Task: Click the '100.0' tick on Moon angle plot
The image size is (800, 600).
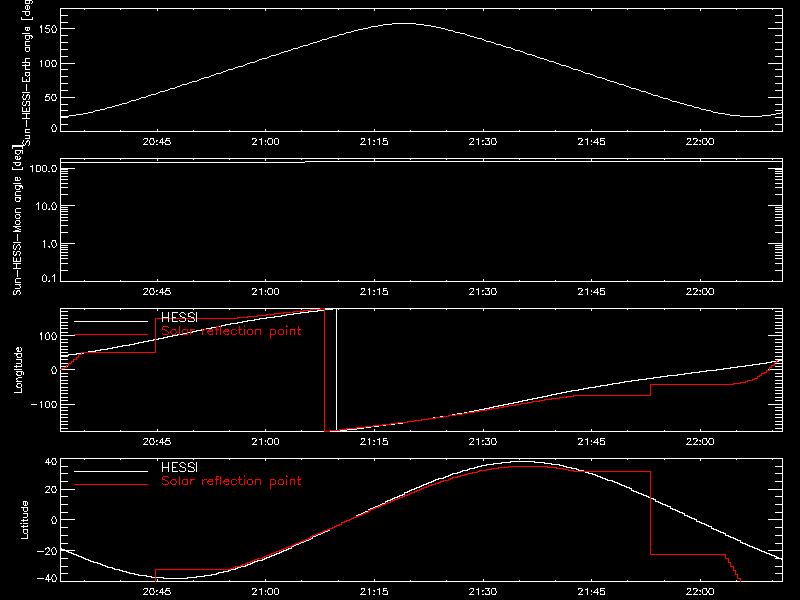Action: click(x=43, y=168)
